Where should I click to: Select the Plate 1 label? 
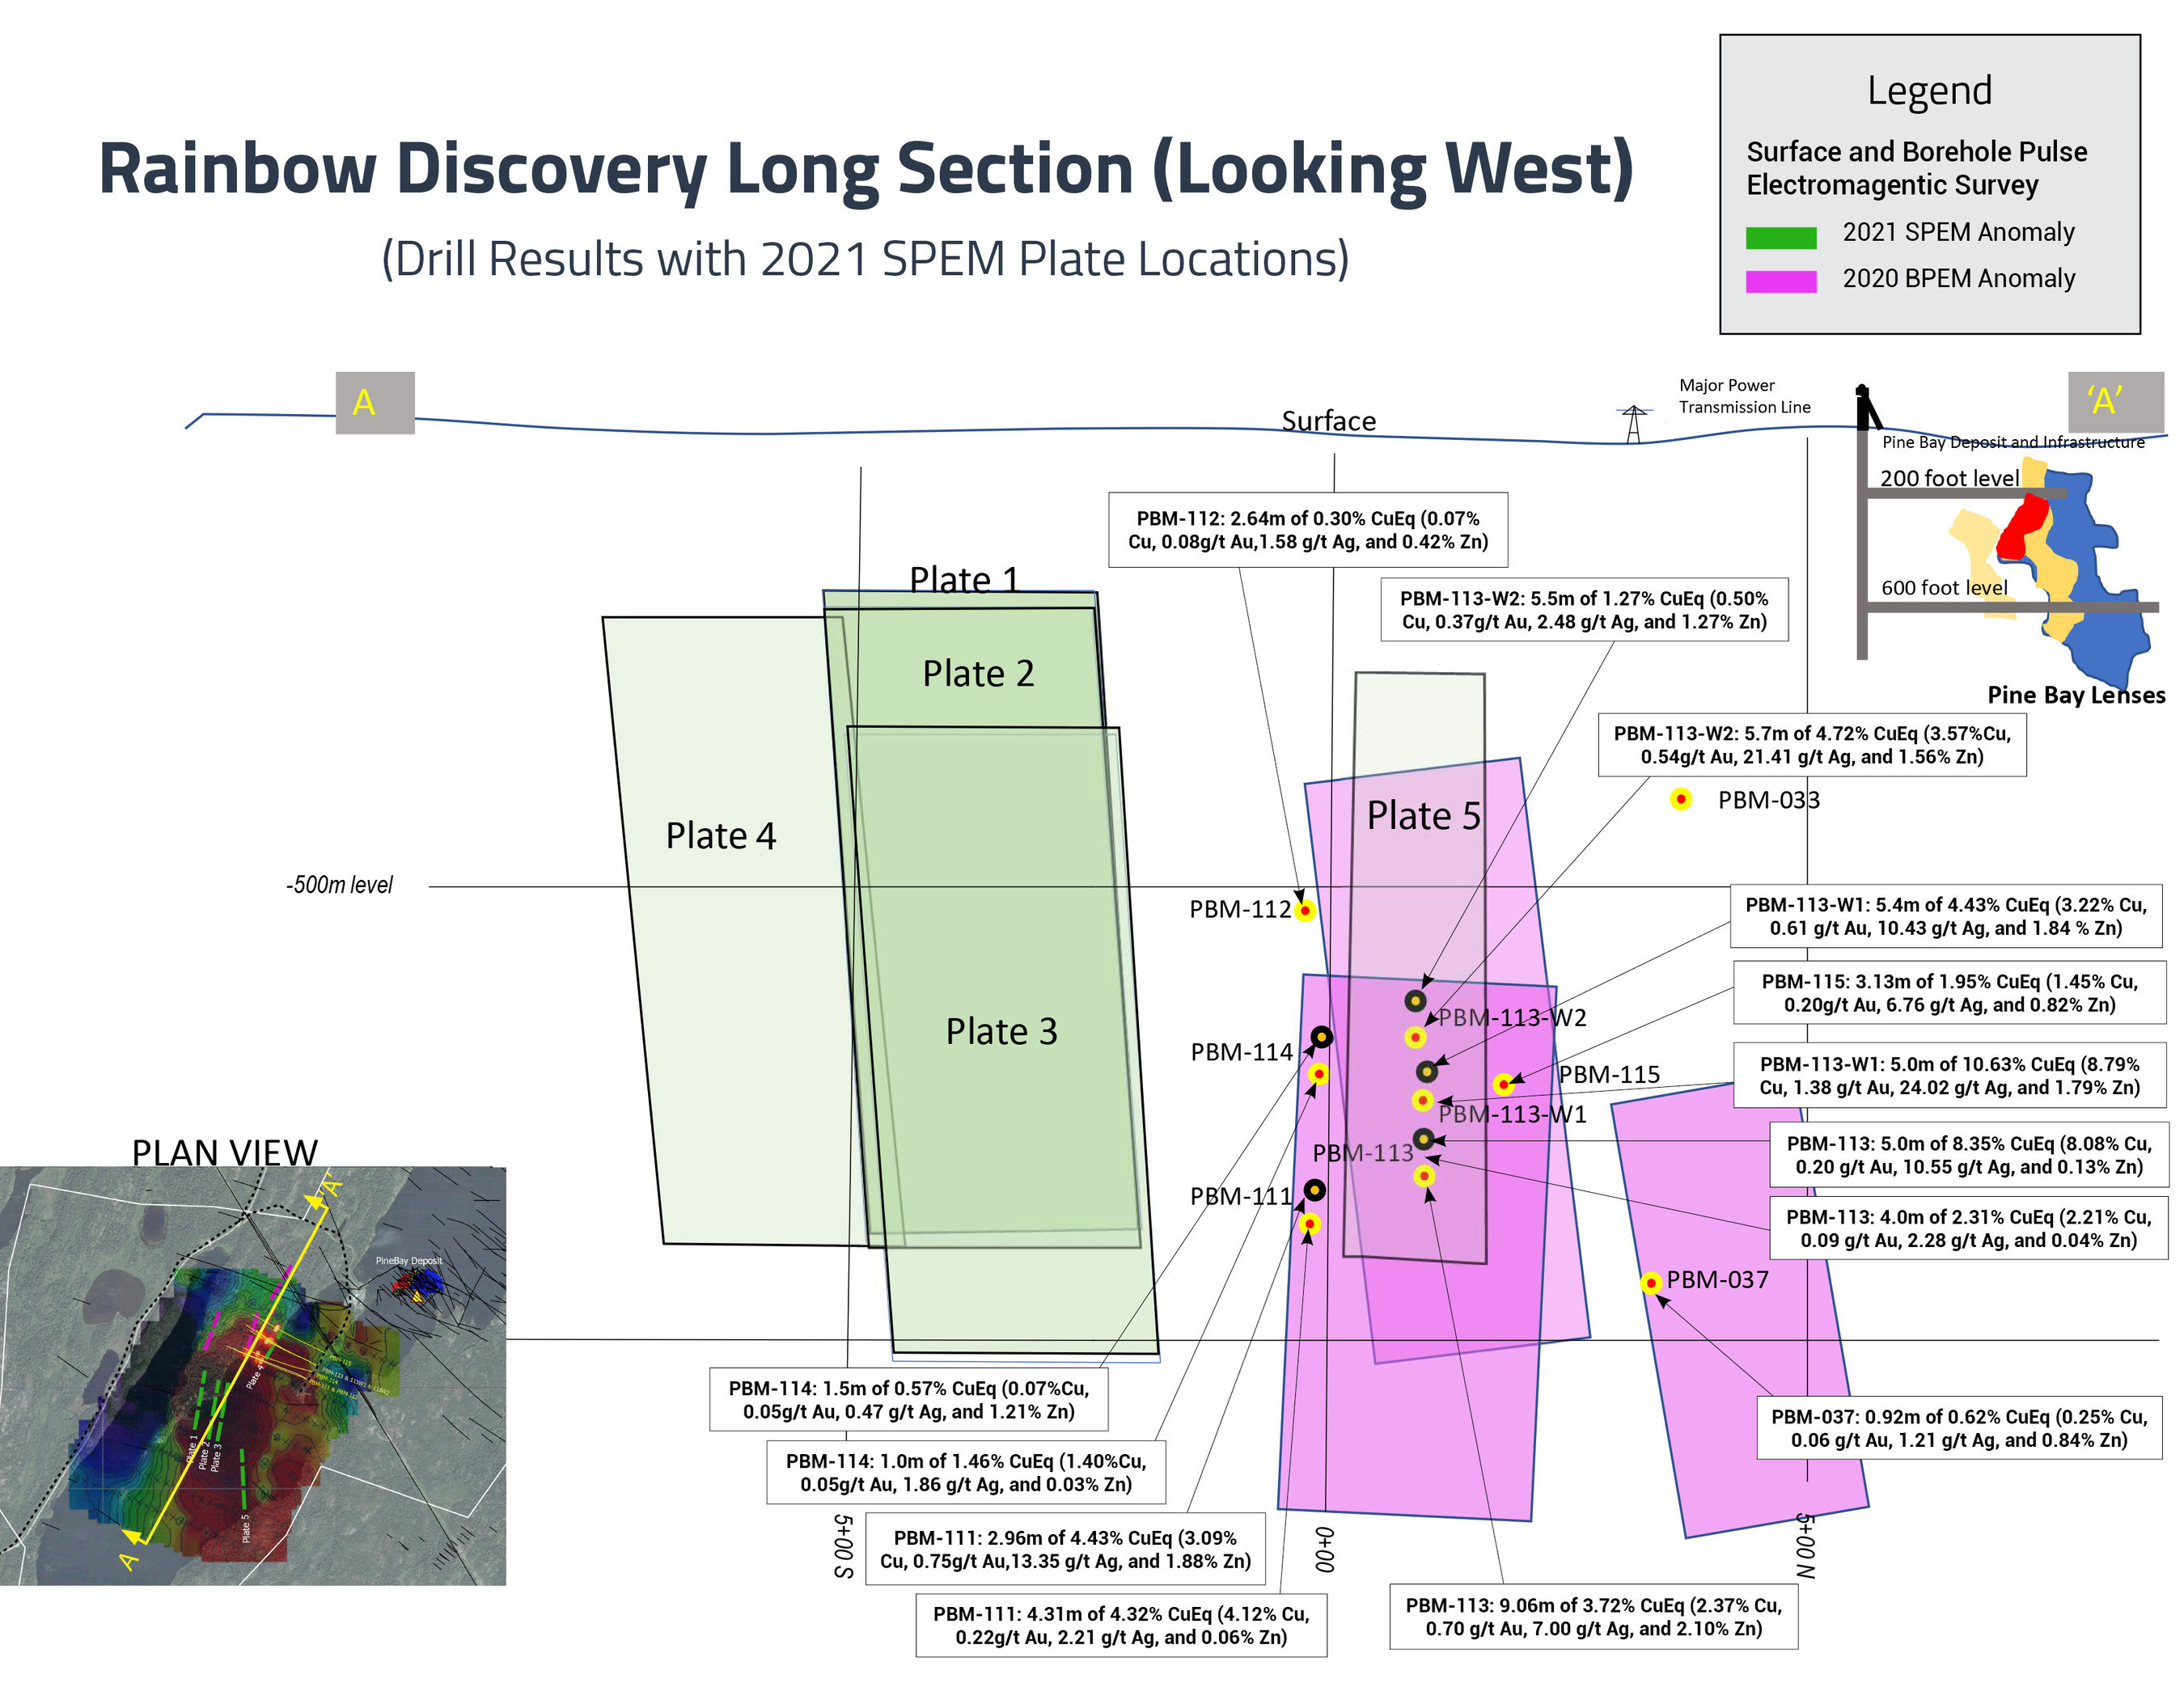[964, 580]
